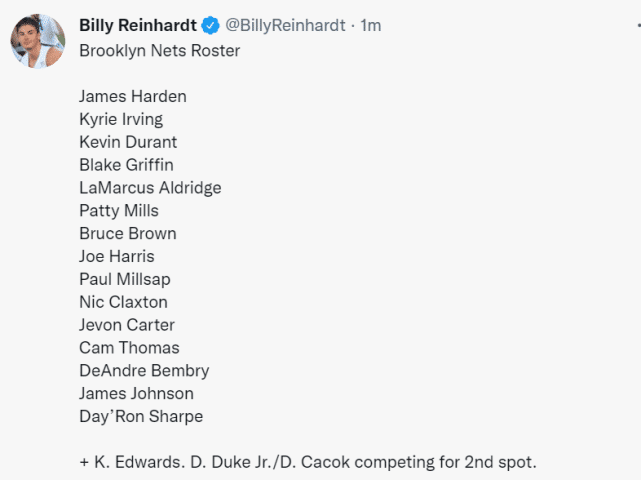Click the 'Kevin Durant' line
The height and width of the screenshot is (480, 641).
[127, 142]
